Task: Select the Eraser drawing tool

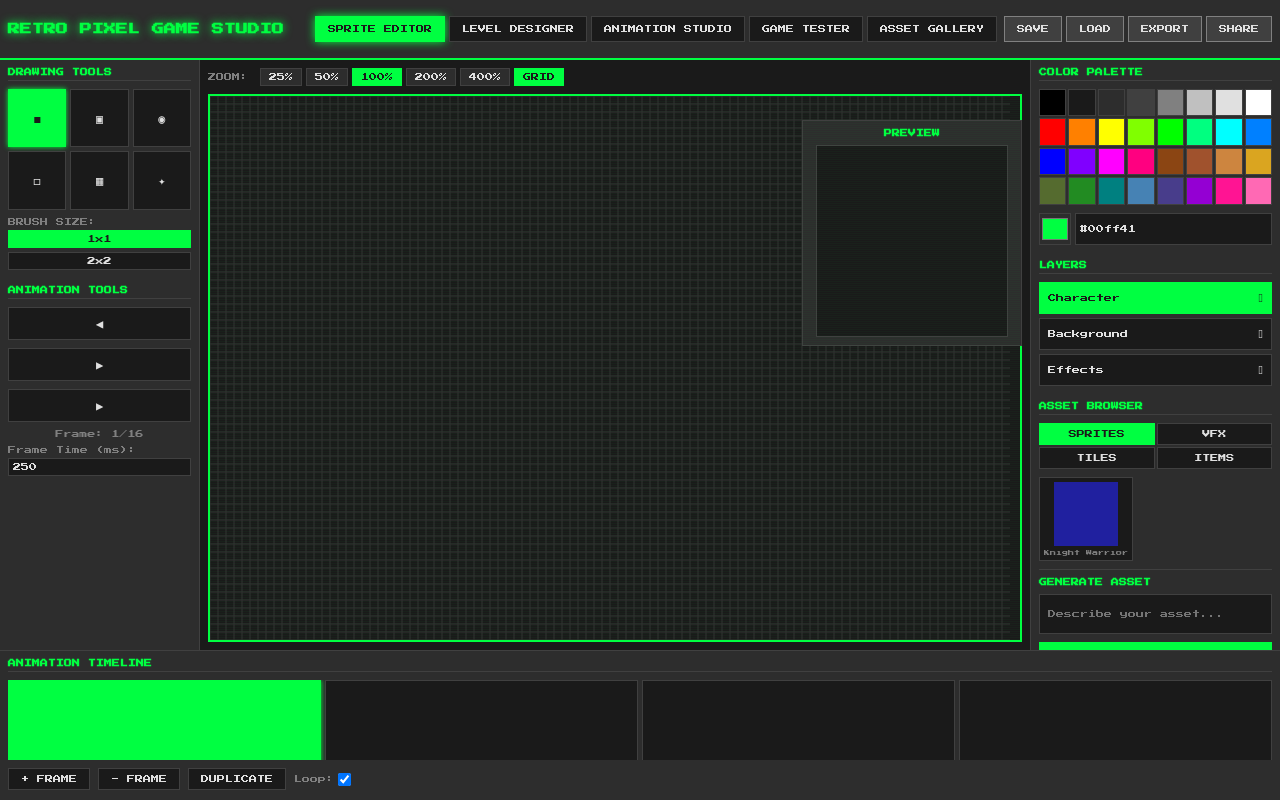Action: [99, 117]
